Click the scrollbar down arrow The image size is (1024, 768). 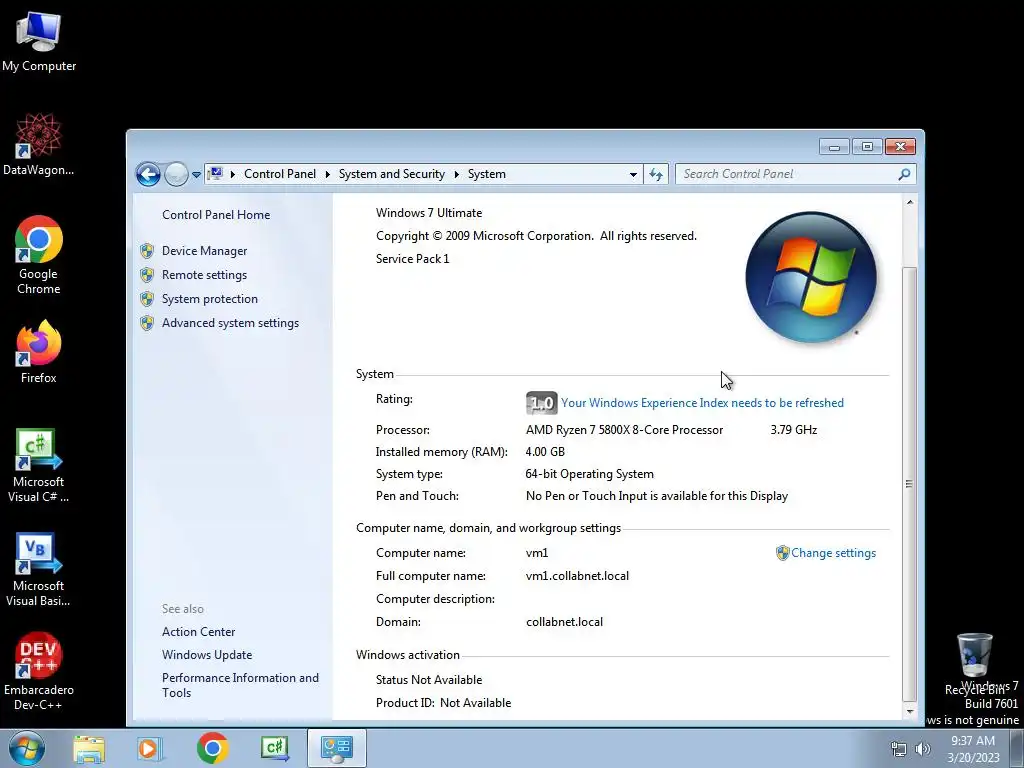coord(909,711)
